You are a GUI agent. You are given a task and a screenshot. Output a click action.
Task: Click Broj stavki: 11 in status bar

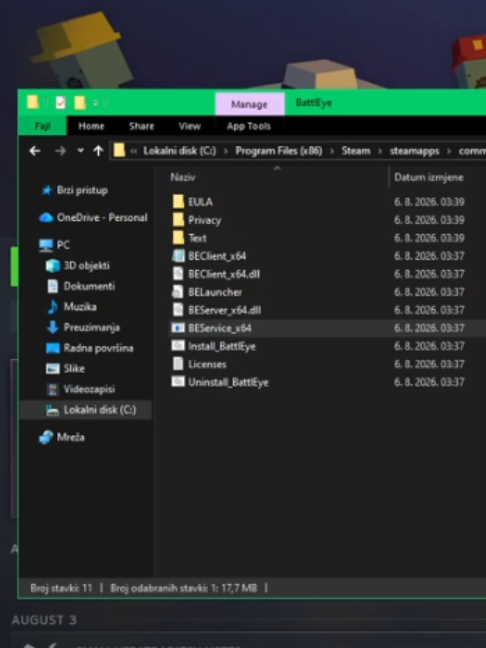(x=61, y=588)
